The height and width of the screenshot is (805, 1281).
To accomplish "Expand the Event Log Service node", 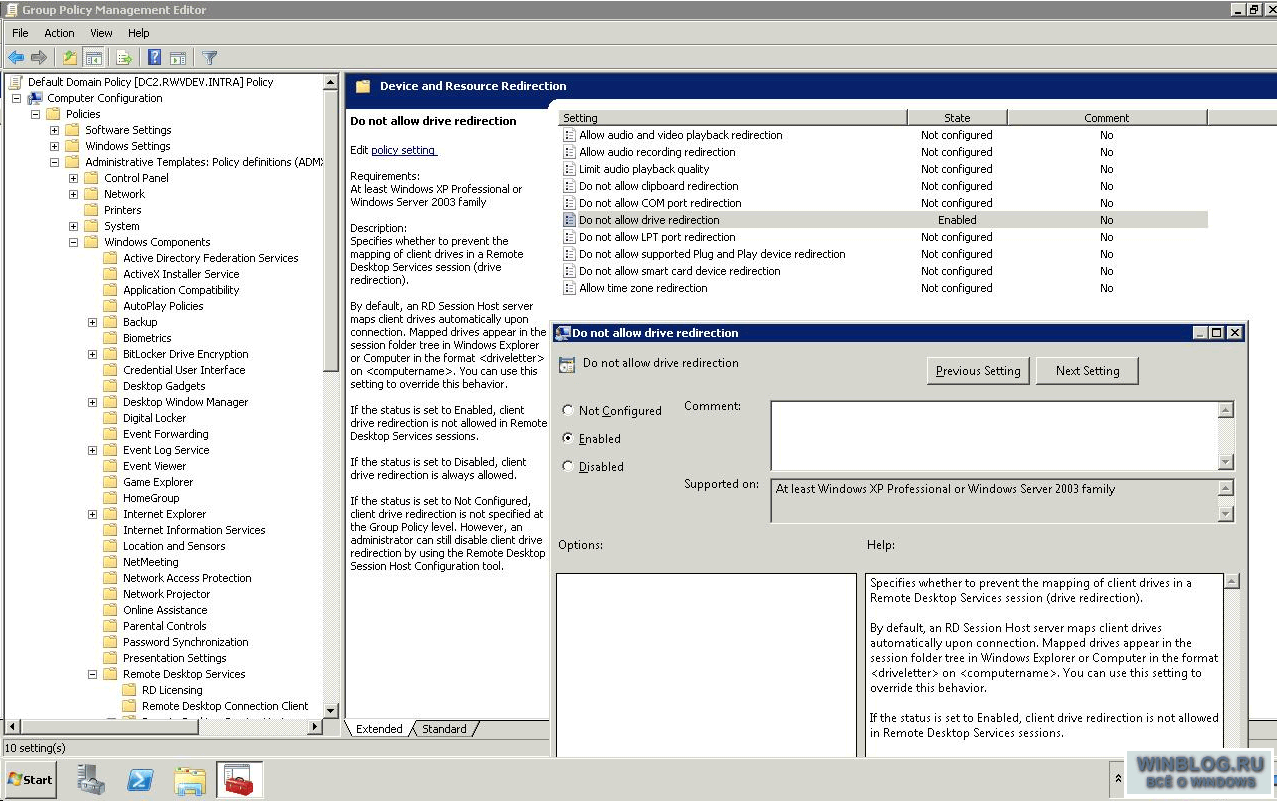I will coord(92,450).
